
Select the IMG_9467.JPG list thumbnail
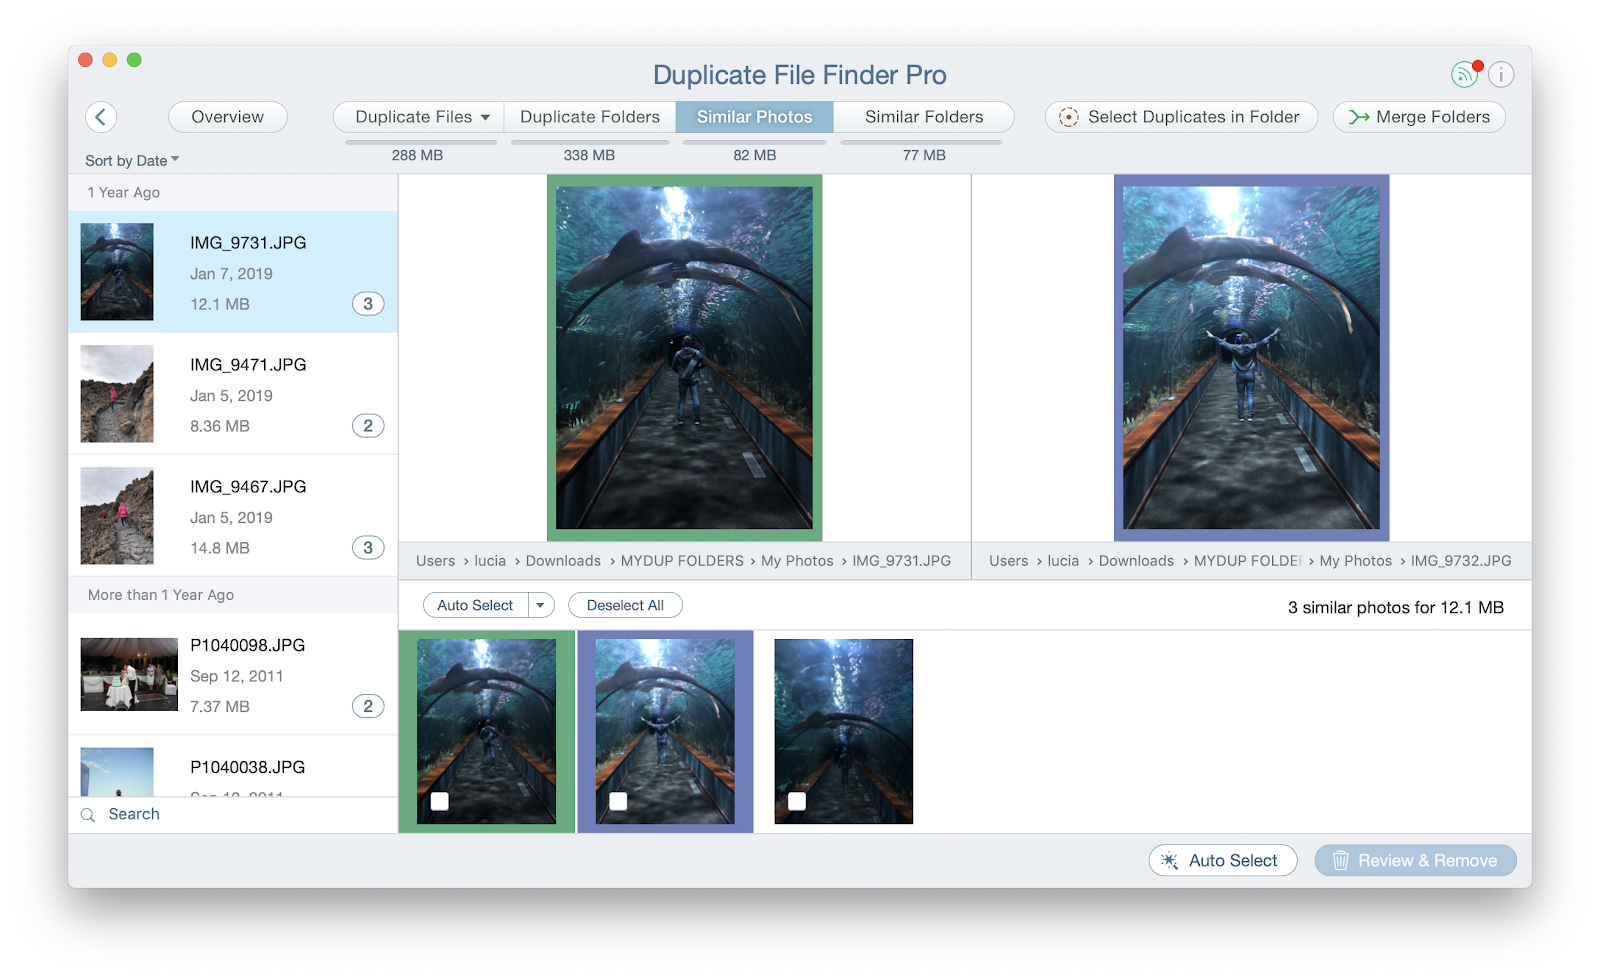point(117,516)
